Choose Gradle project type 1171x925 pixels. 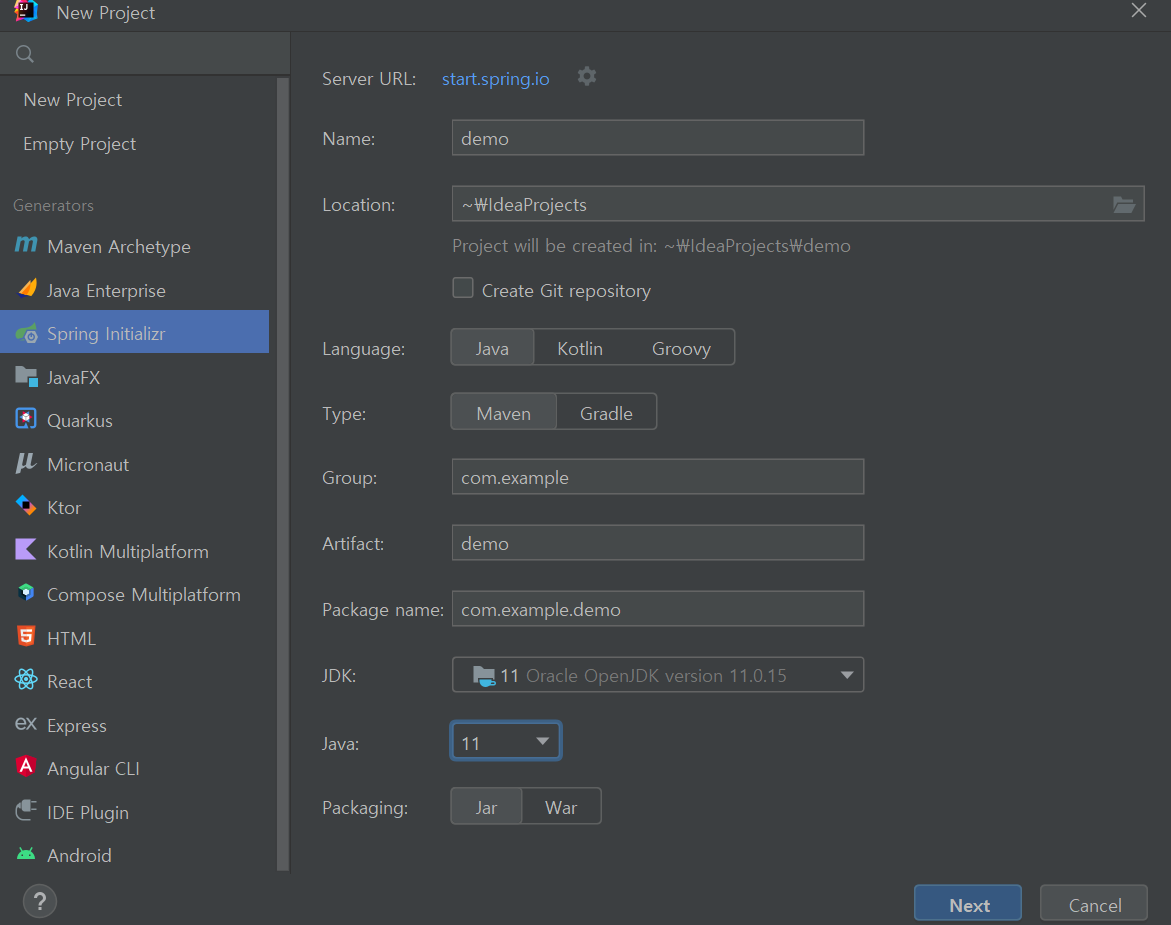pos(606,413)
